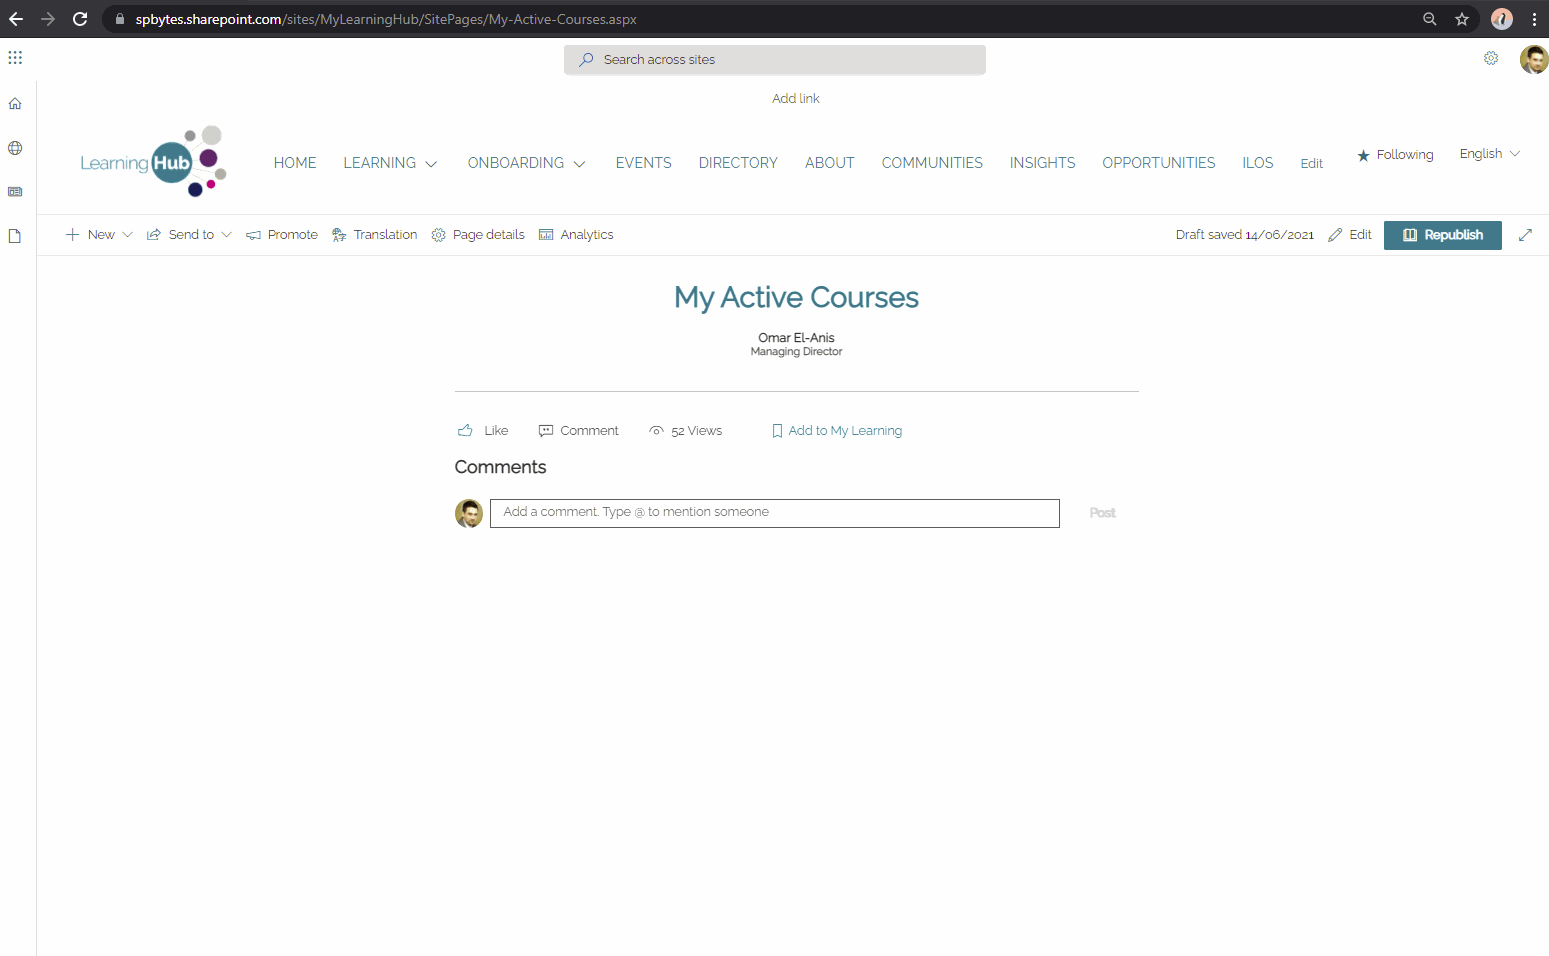The height and width of the screenshot is (956, 1549).
Task: Go to HOME navigation item
Action: [295, 163]
